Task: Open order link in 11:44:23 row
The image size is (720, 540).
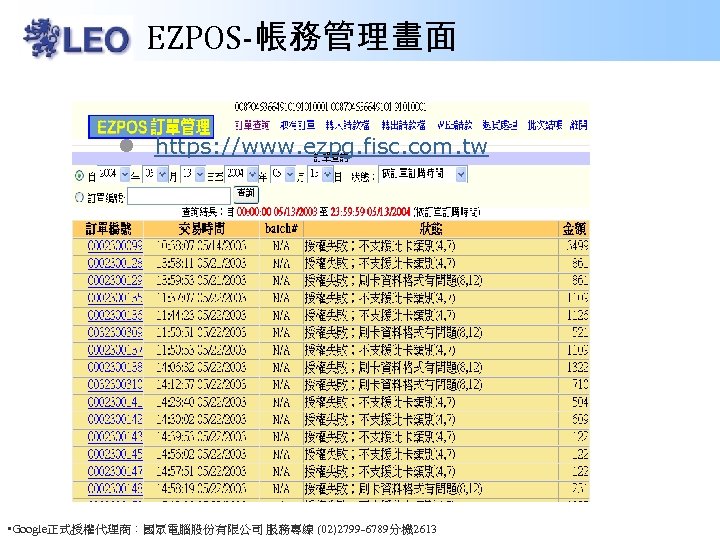Action: [115, 315]
